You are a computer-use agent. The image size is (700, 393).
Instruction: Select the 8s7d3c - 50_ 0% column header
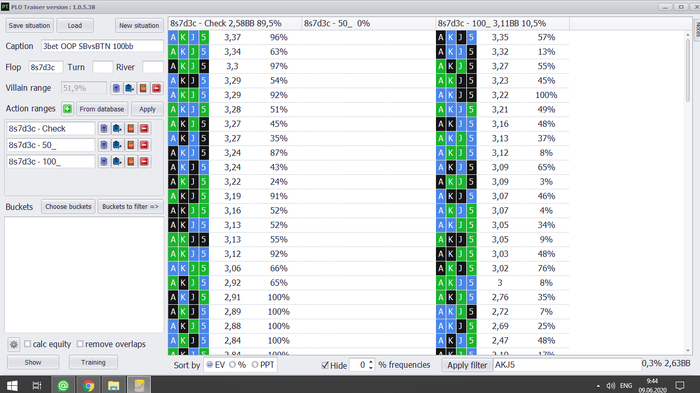369,24
